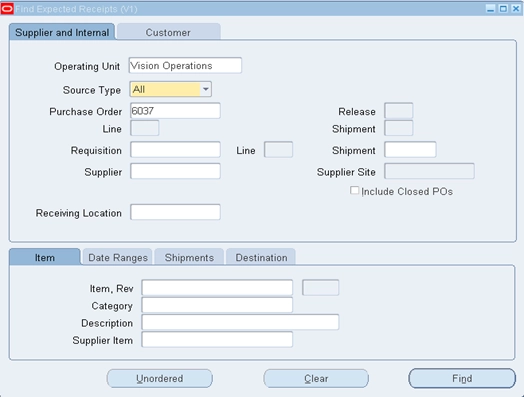Click the PO Line field under Purchase Order
524x397 pixels.
[x=145, y=128]
